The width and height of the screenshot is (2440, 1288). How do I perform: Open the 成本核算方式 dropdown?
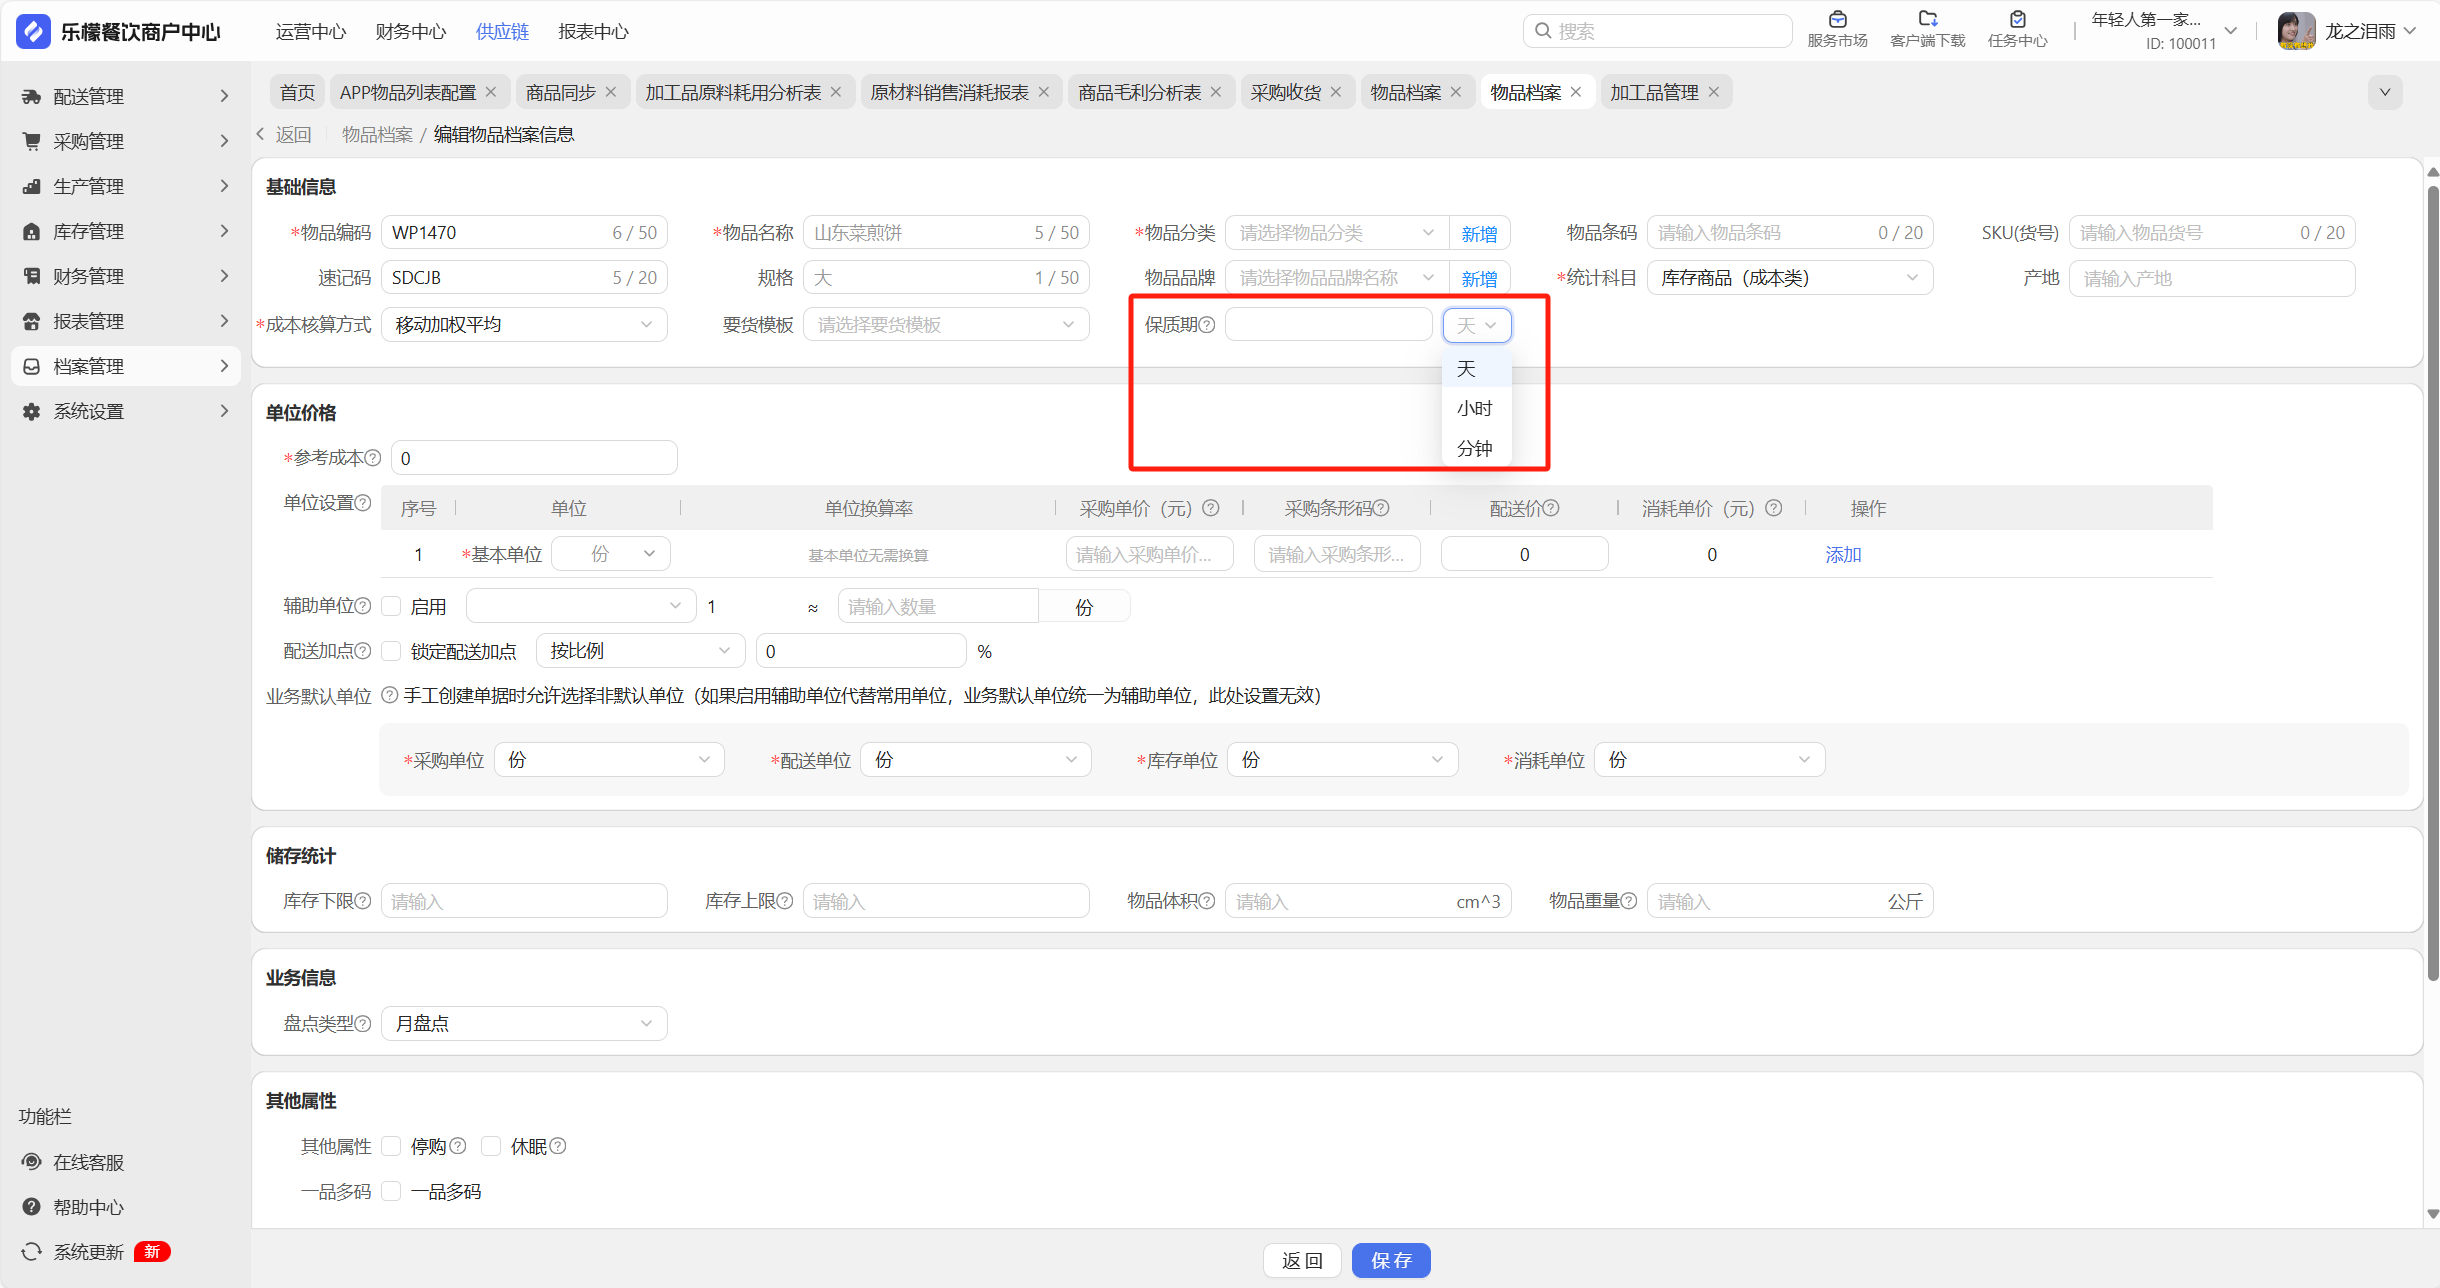(524, 325)
